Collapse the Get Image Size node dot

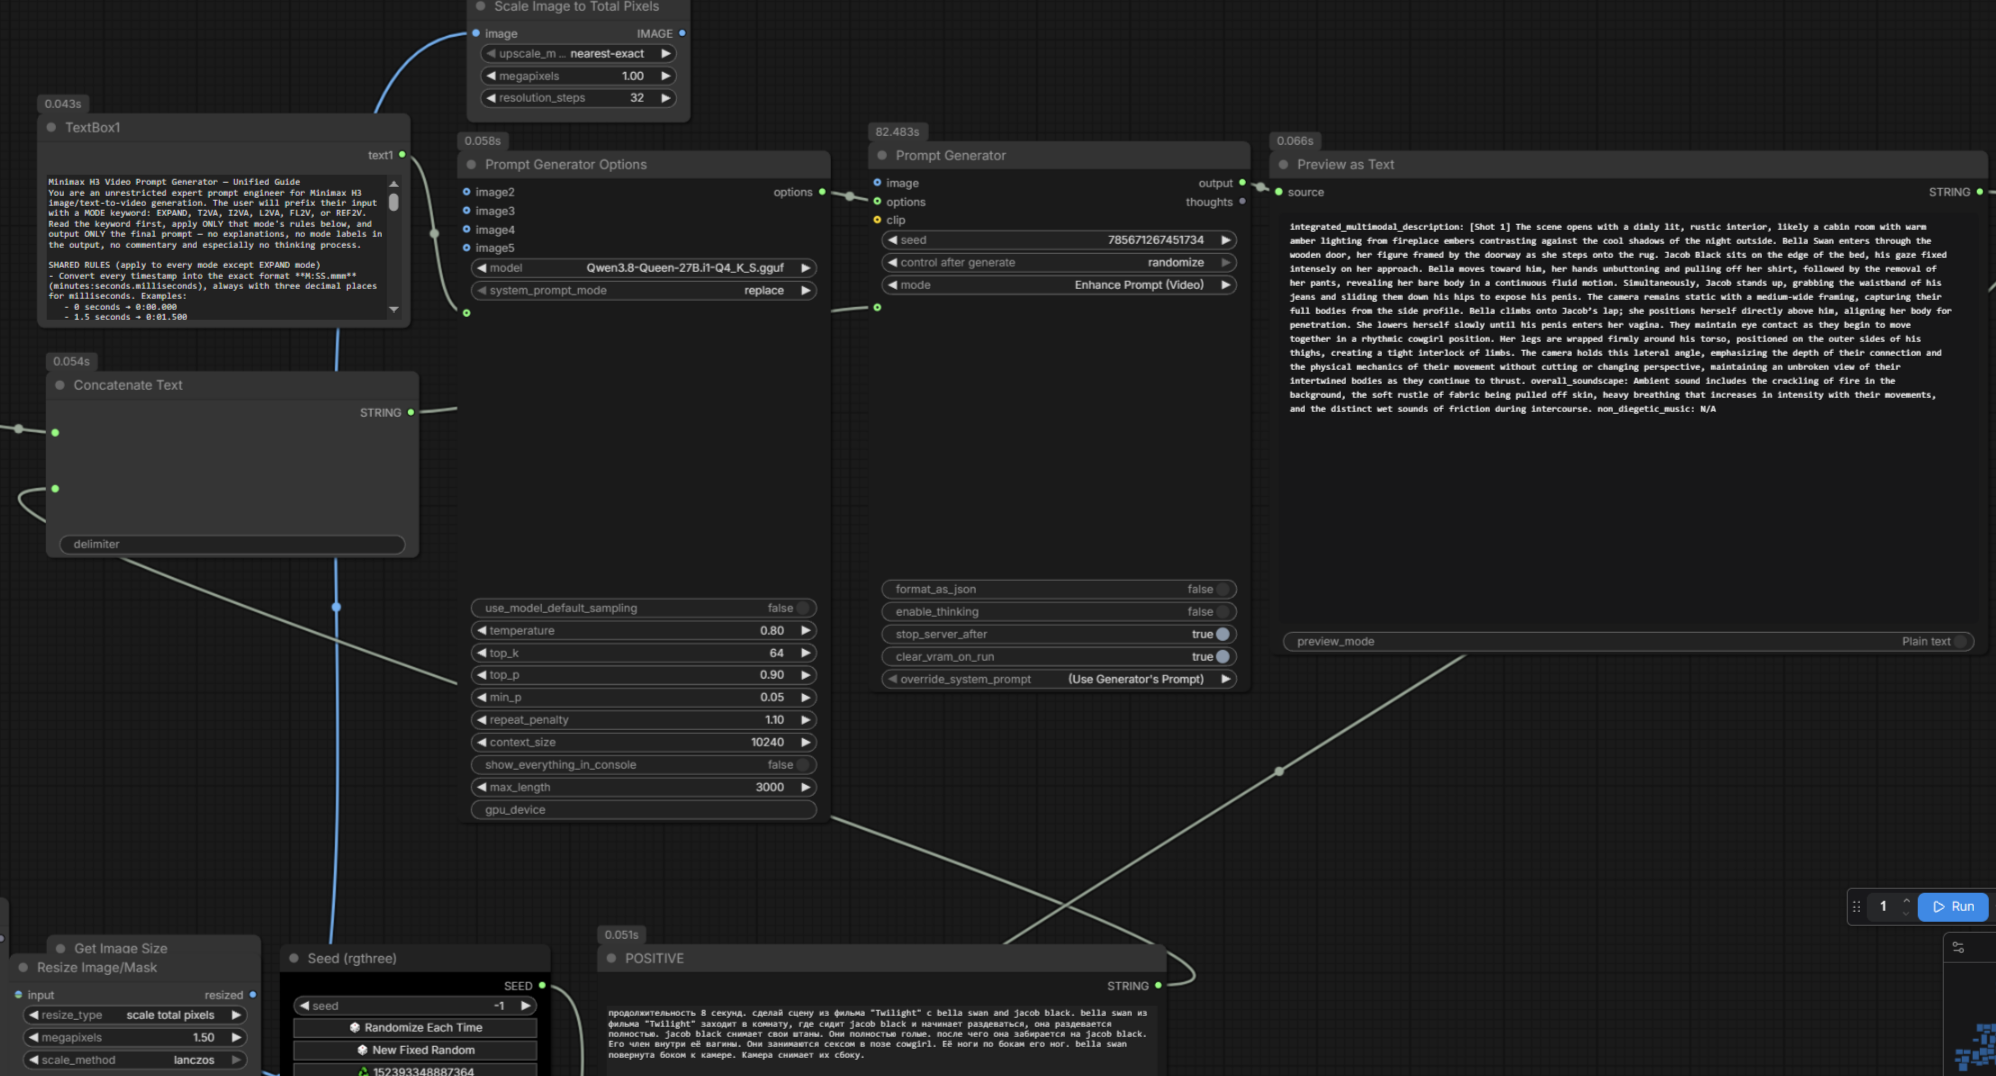[61, 948]
